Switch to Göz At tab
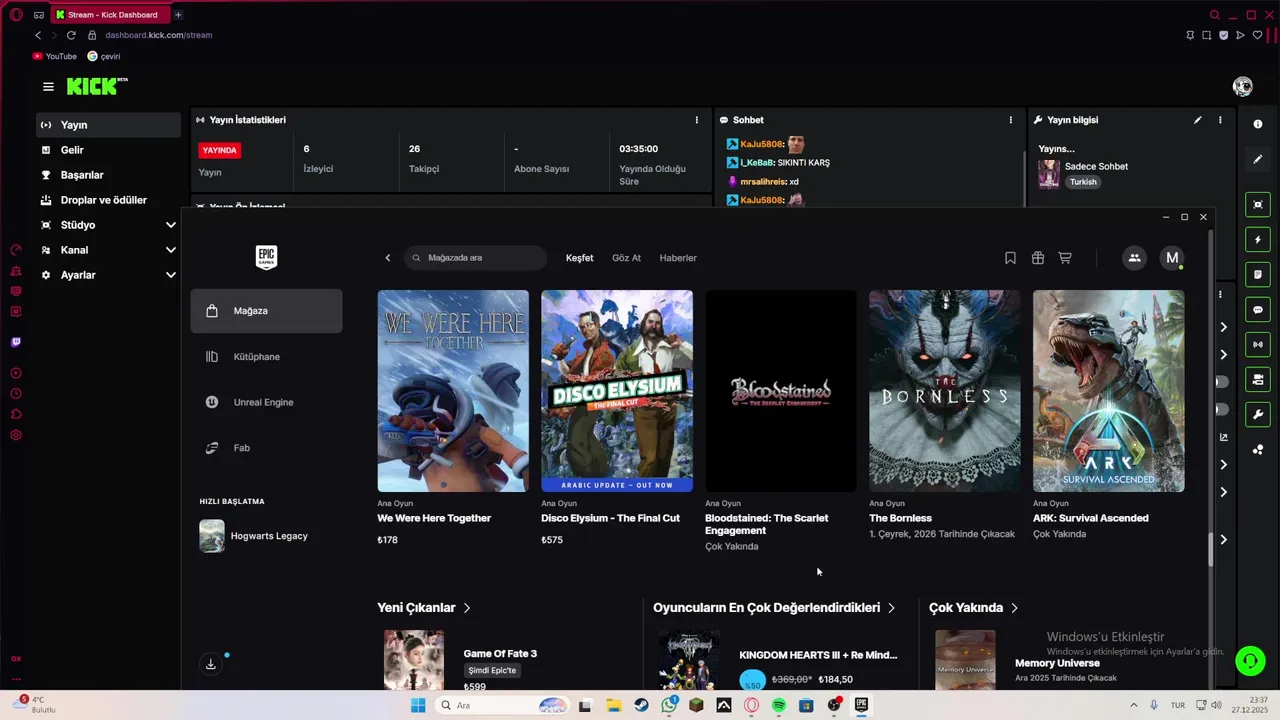 tap(626, 258)
